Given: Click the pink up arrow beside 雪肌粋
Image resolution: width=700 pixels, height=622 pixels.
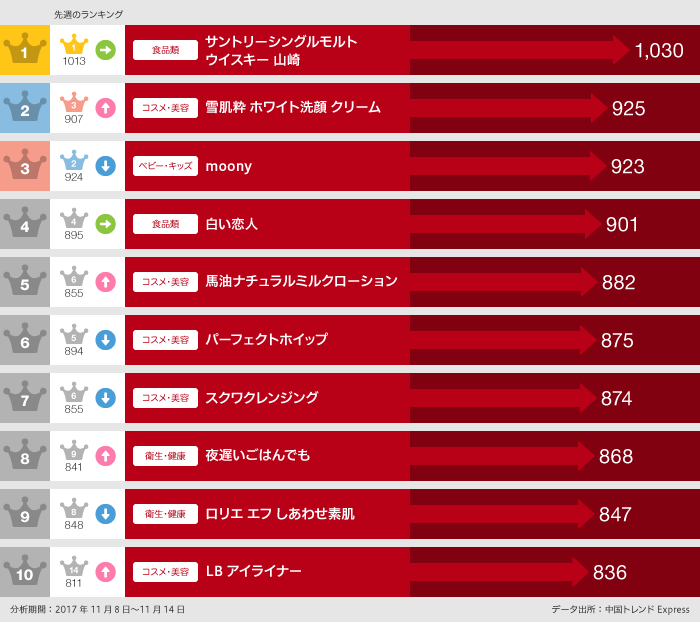Looking at the screenshot, I should tap(106, 107).
